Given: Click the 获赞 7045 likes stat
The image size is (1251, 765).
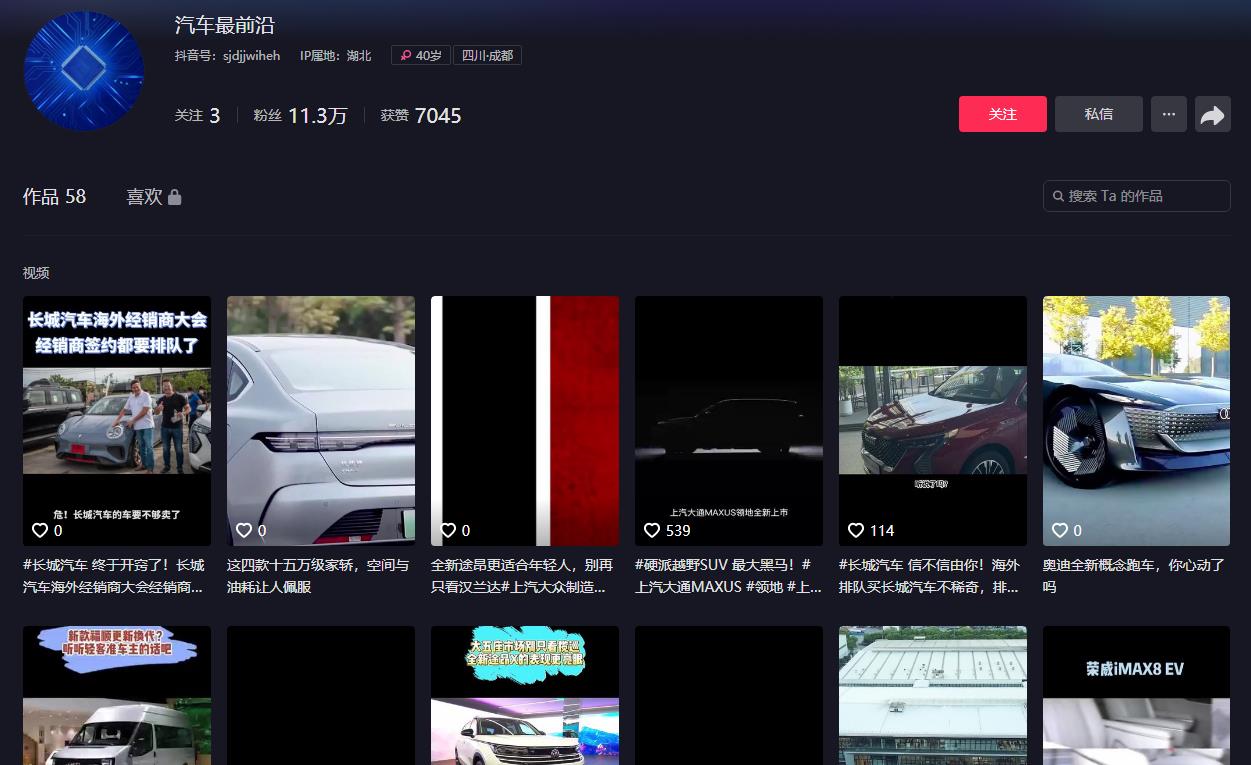Looking at the screenshot, I should tap(421, 116).
